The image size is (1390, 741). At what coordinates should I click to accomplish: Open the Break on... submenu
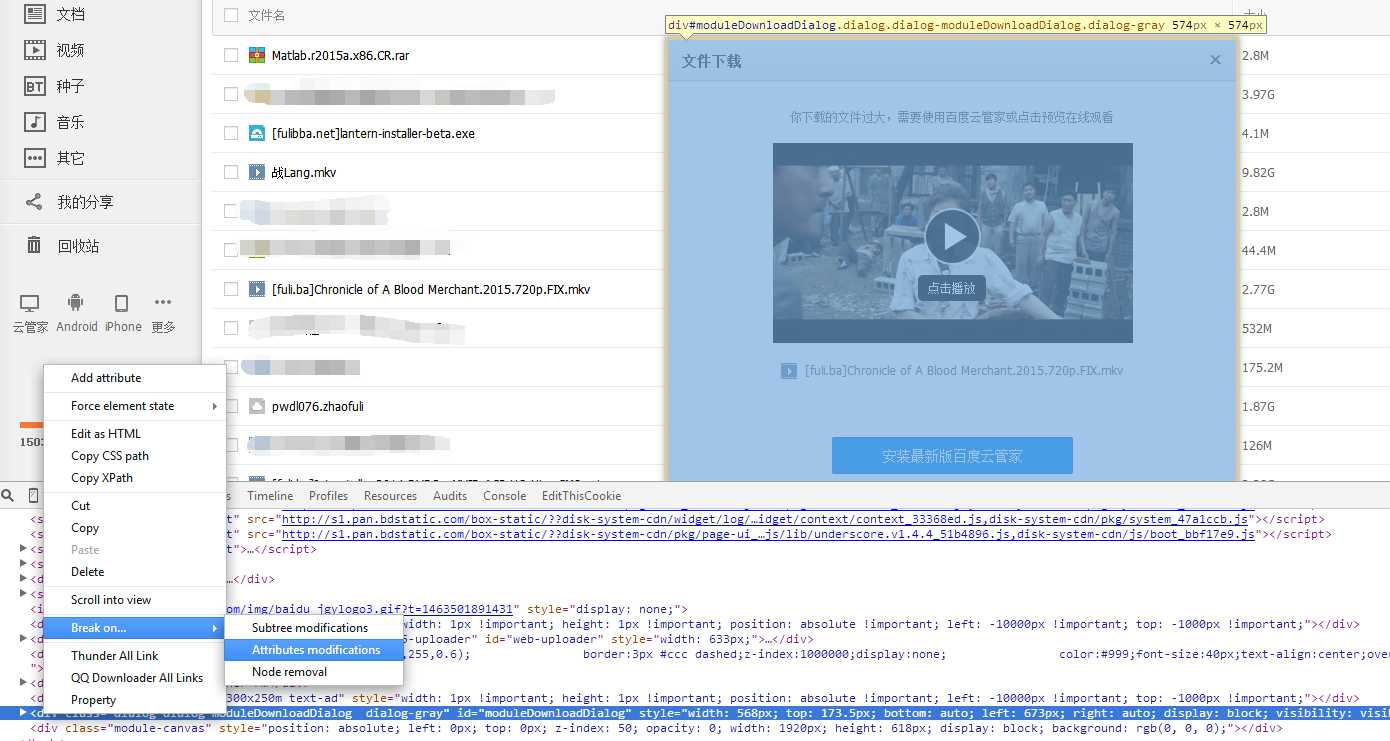tap(135, 628)
